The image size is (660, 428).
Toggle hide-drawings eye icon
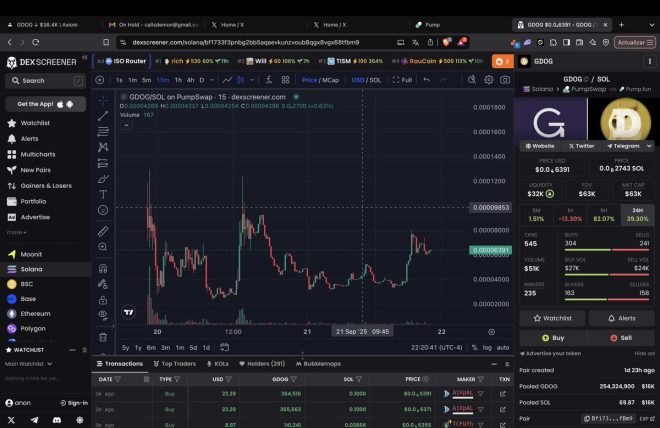pyautogui.click(x=103, y=314)
